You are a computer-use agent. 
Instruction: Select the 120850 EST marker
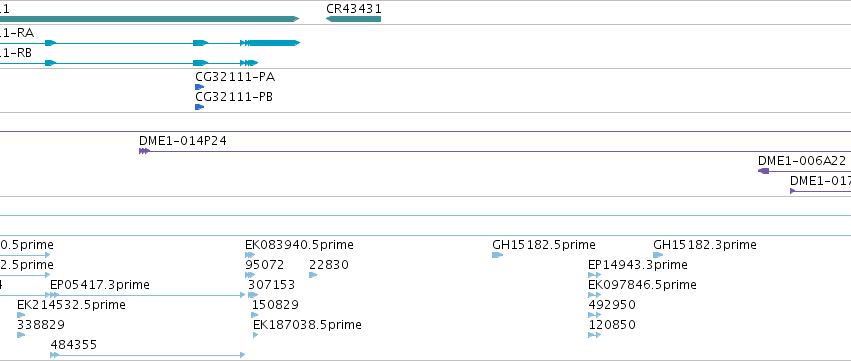click(594, 335)
